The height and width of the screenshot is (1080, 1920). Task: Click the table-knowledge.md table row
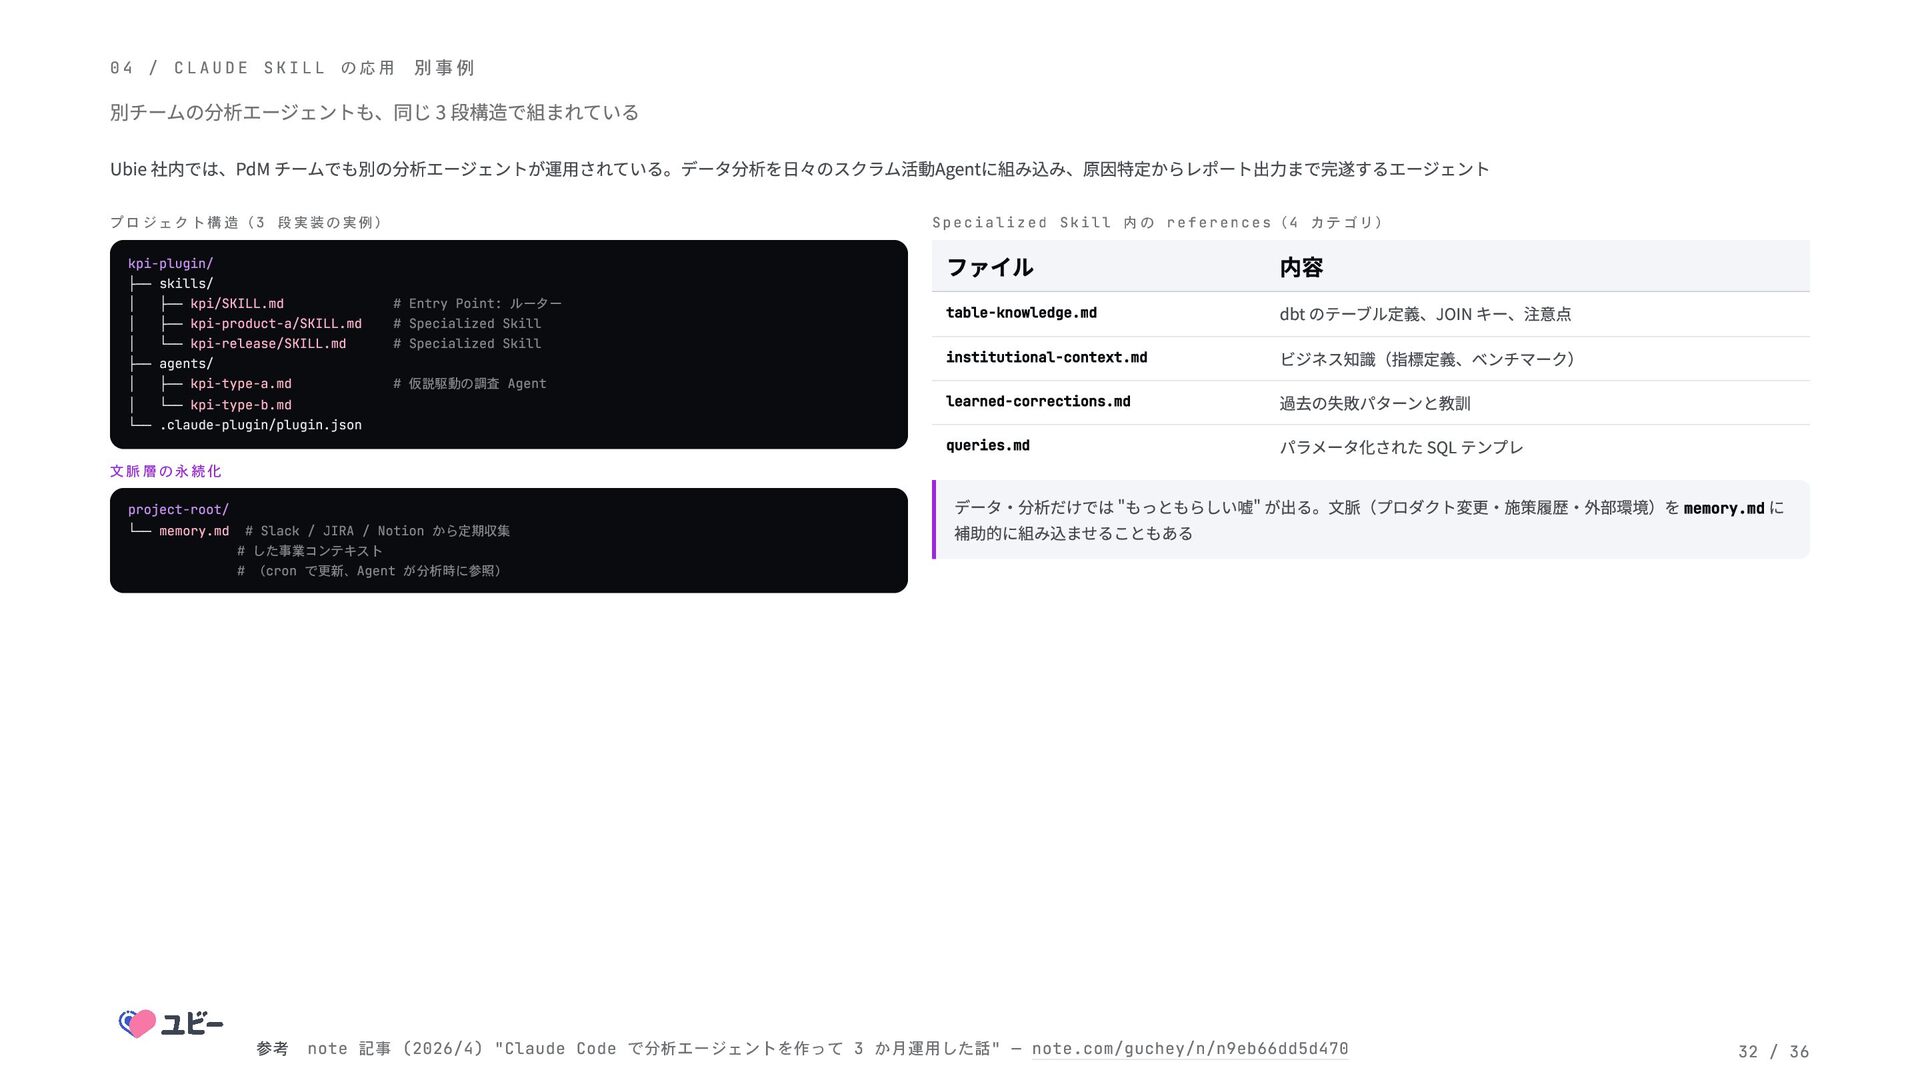(1370, 314)
